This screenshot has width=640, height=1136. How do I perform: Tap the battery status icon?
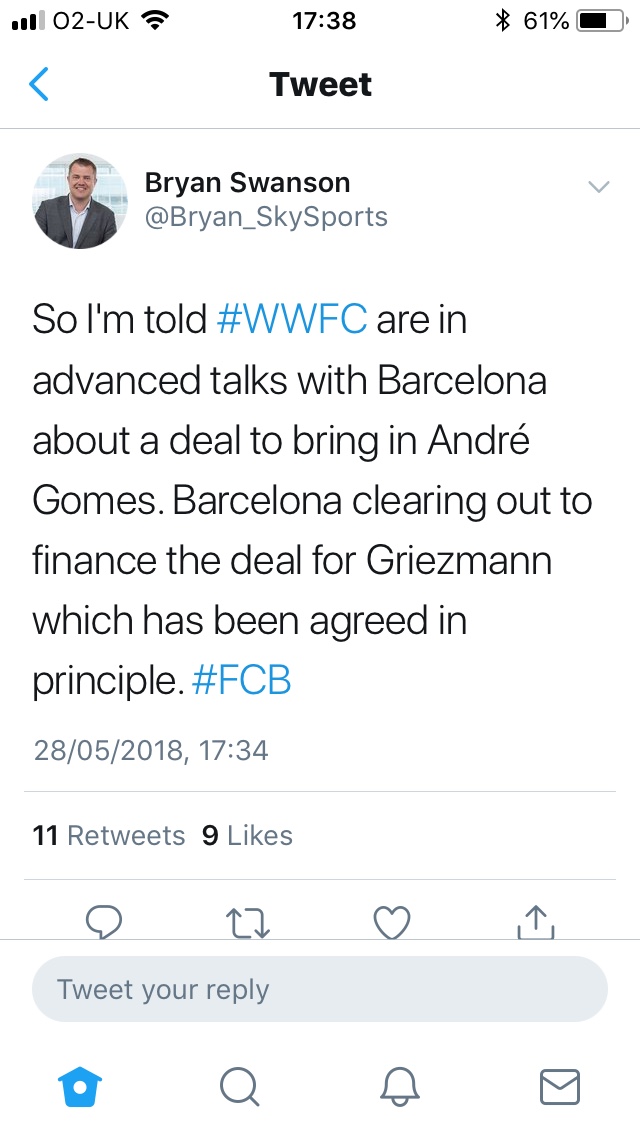[598, 20]
